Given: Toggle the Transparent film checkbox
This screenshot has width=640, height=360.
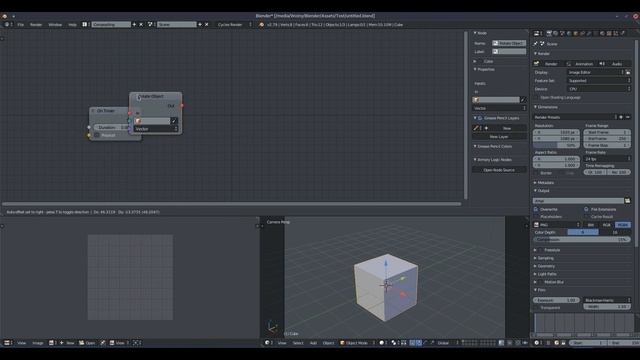Looking at the screenshot, I should (x=536, y=307).
